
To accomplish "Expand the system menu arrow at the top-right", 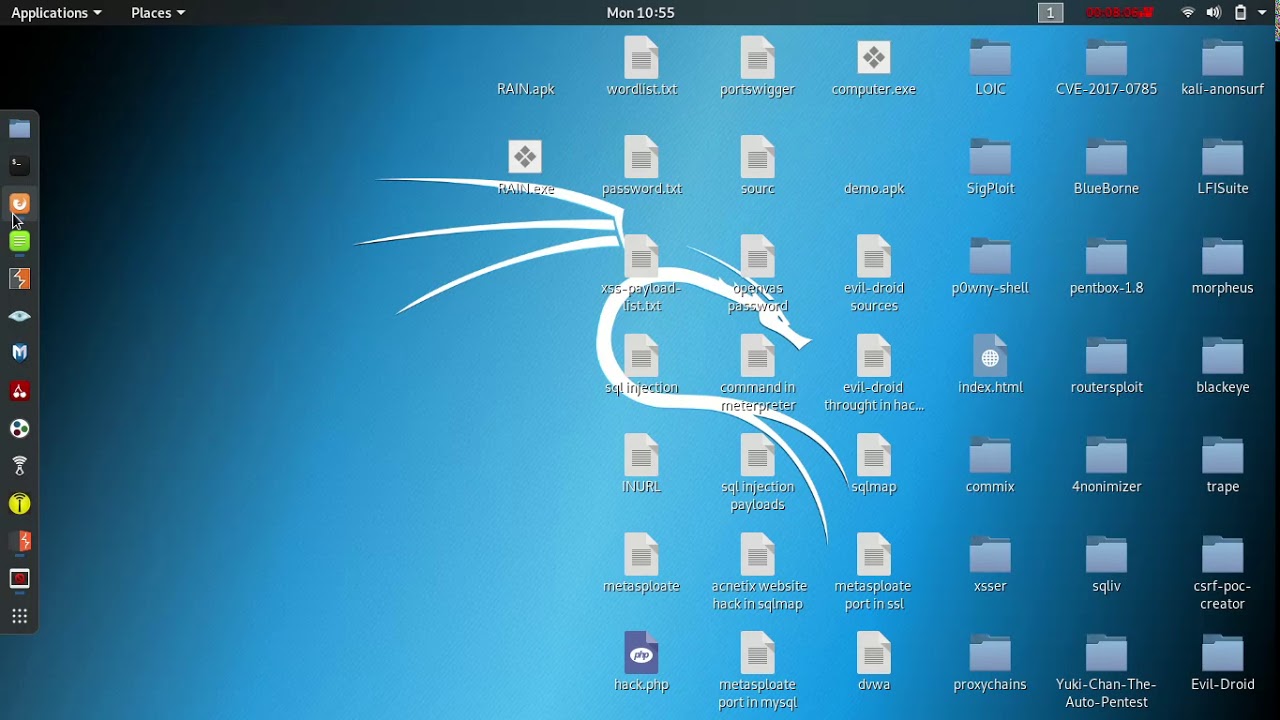I will coord(1262,13).
